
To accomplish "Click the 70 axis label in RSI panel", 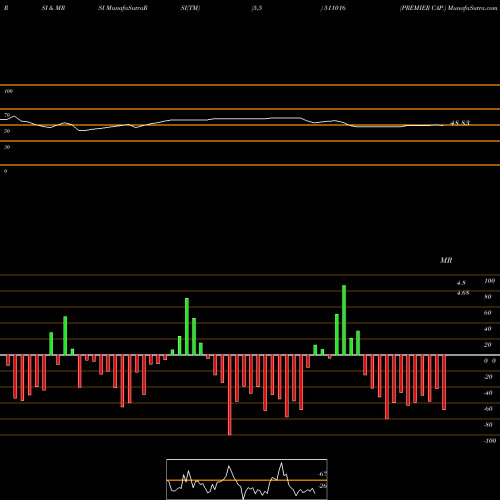I will point(7,115).
